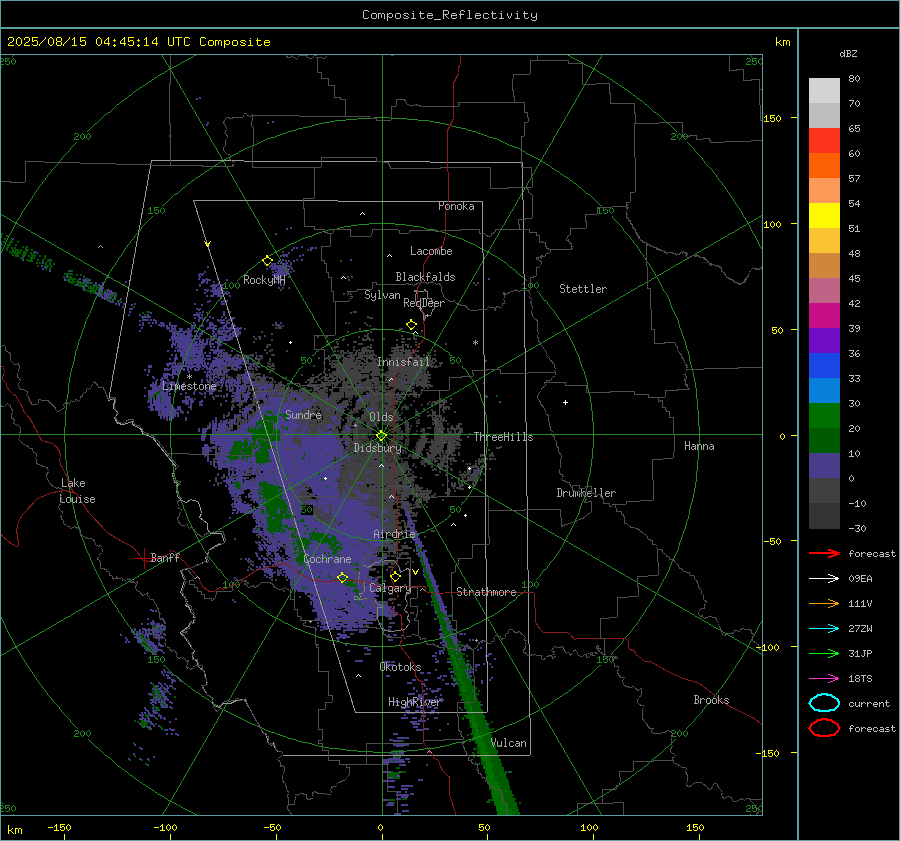Click the dBZ legend heading
This screenshot has width=900, height=841.
(x=848, y=53)
